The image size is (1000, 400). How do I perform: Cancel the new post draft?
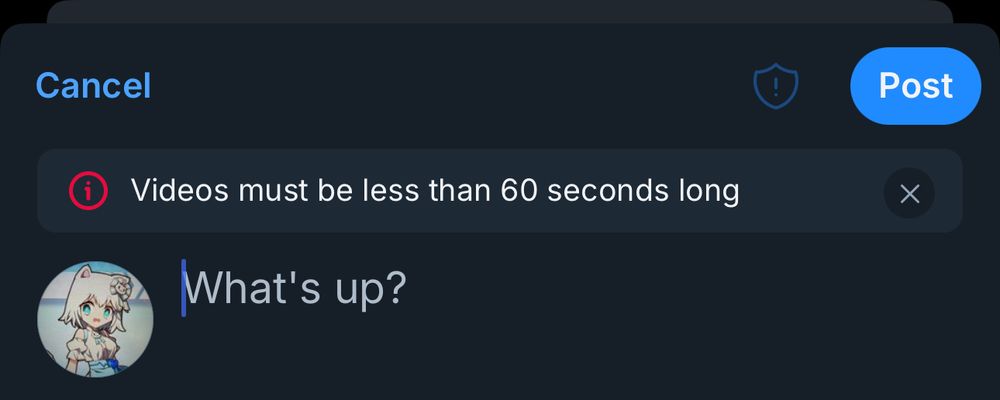(x=93, y=86)
